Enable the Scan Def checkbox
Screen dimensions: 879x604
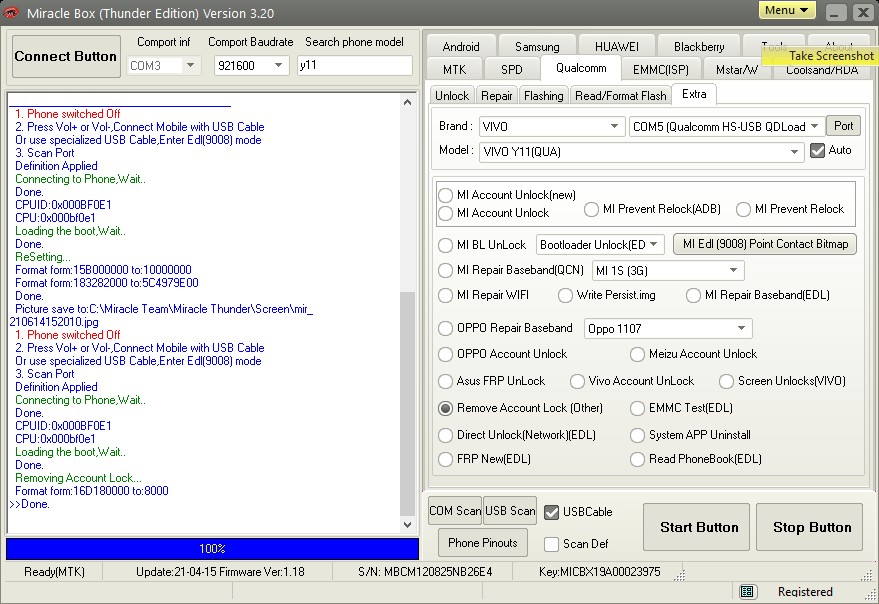pyautogui.click(x=552, y=544)
